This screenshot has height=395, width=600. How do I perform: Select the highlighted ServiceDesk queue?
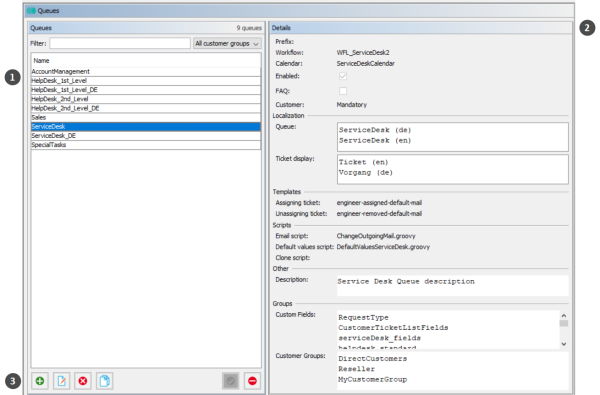pos(146,127)
